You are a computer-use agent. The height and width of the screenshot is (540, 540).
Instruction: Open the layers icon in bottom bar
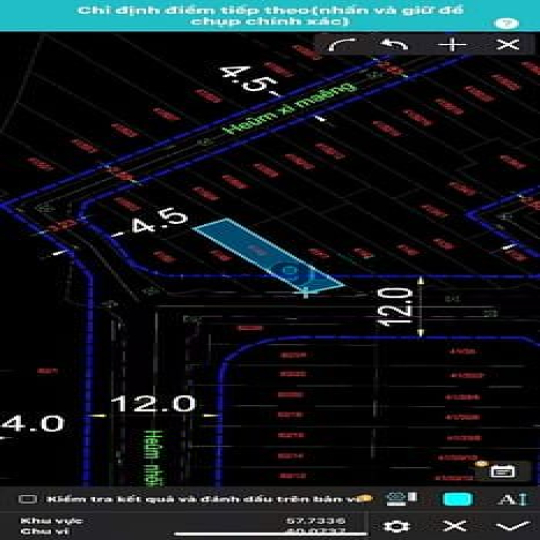(402, 499)
